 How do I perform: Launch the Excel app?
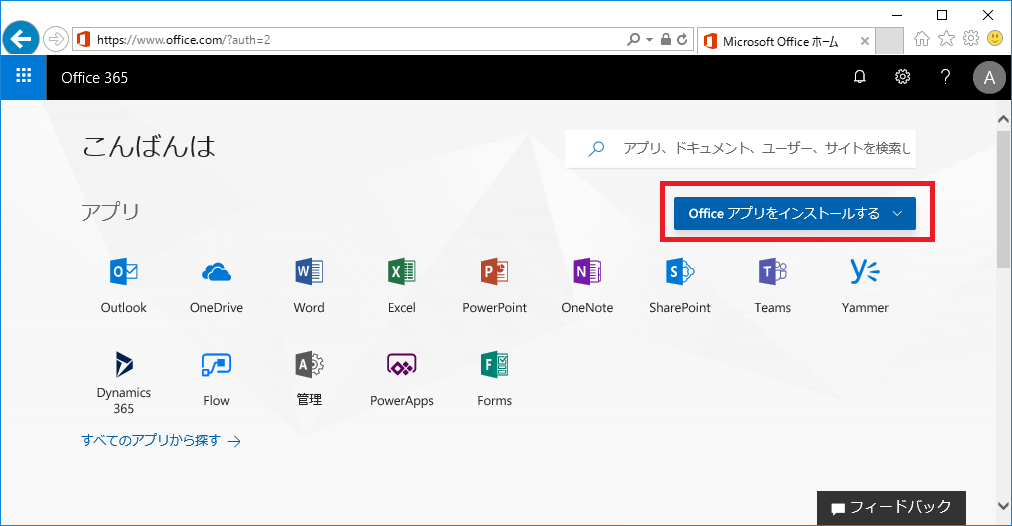(x=401, y=285)
